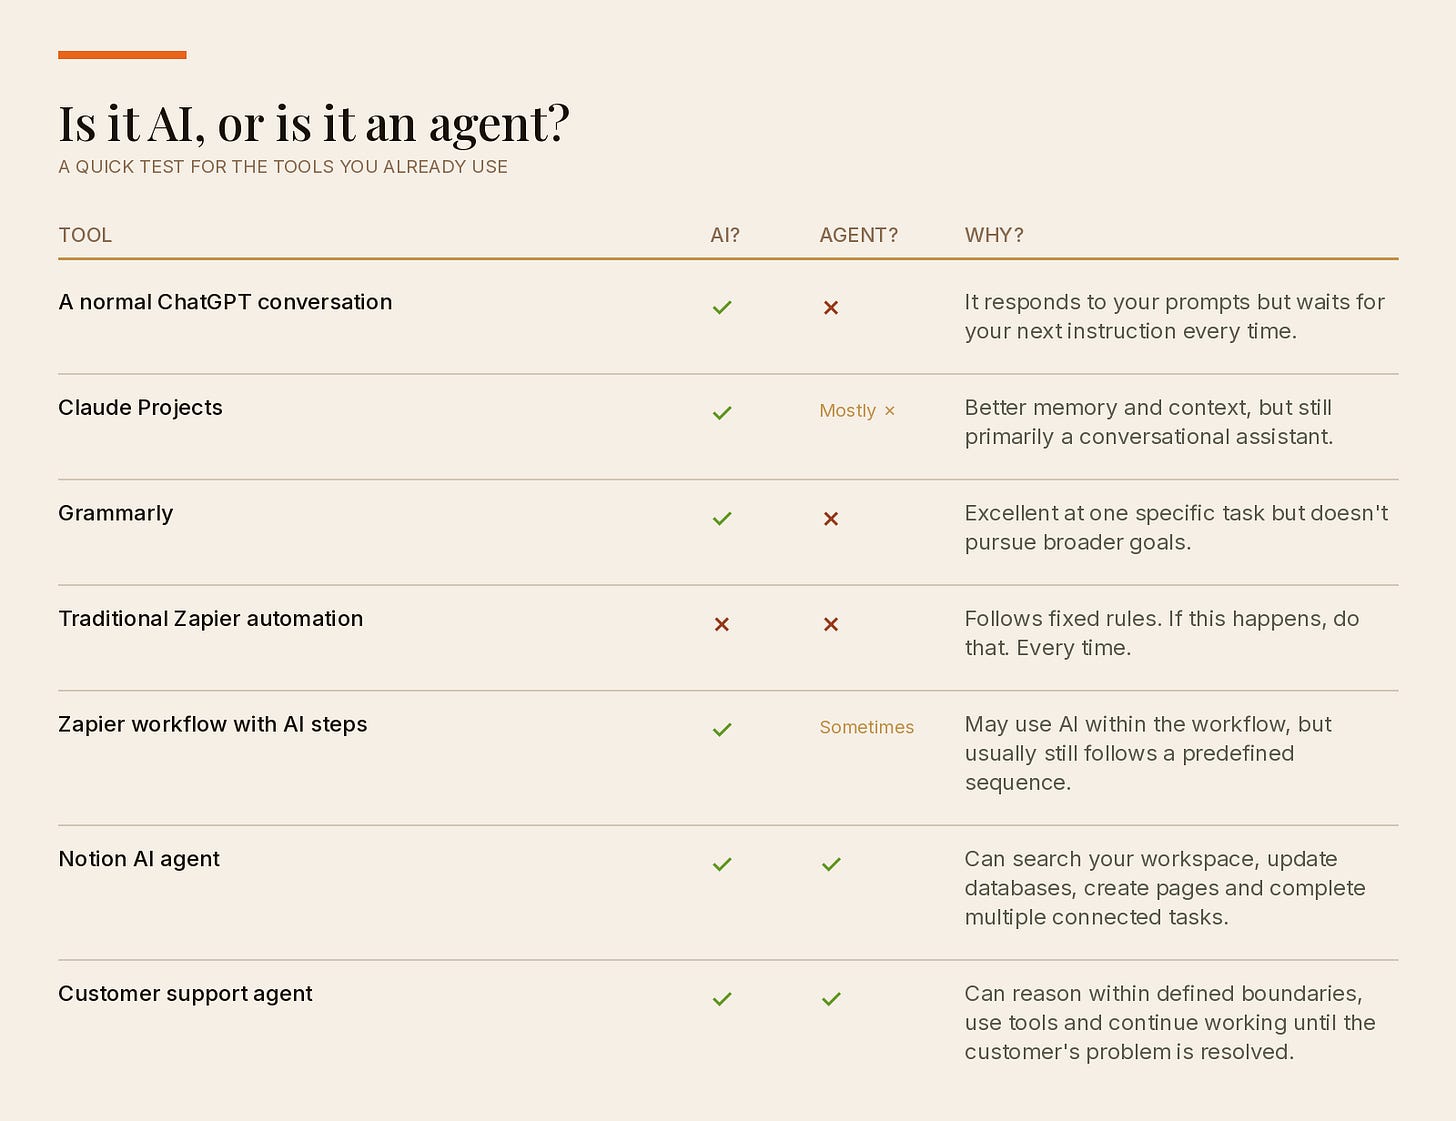Click the green AI checkmark for Customer support agent

click(722, 999)
